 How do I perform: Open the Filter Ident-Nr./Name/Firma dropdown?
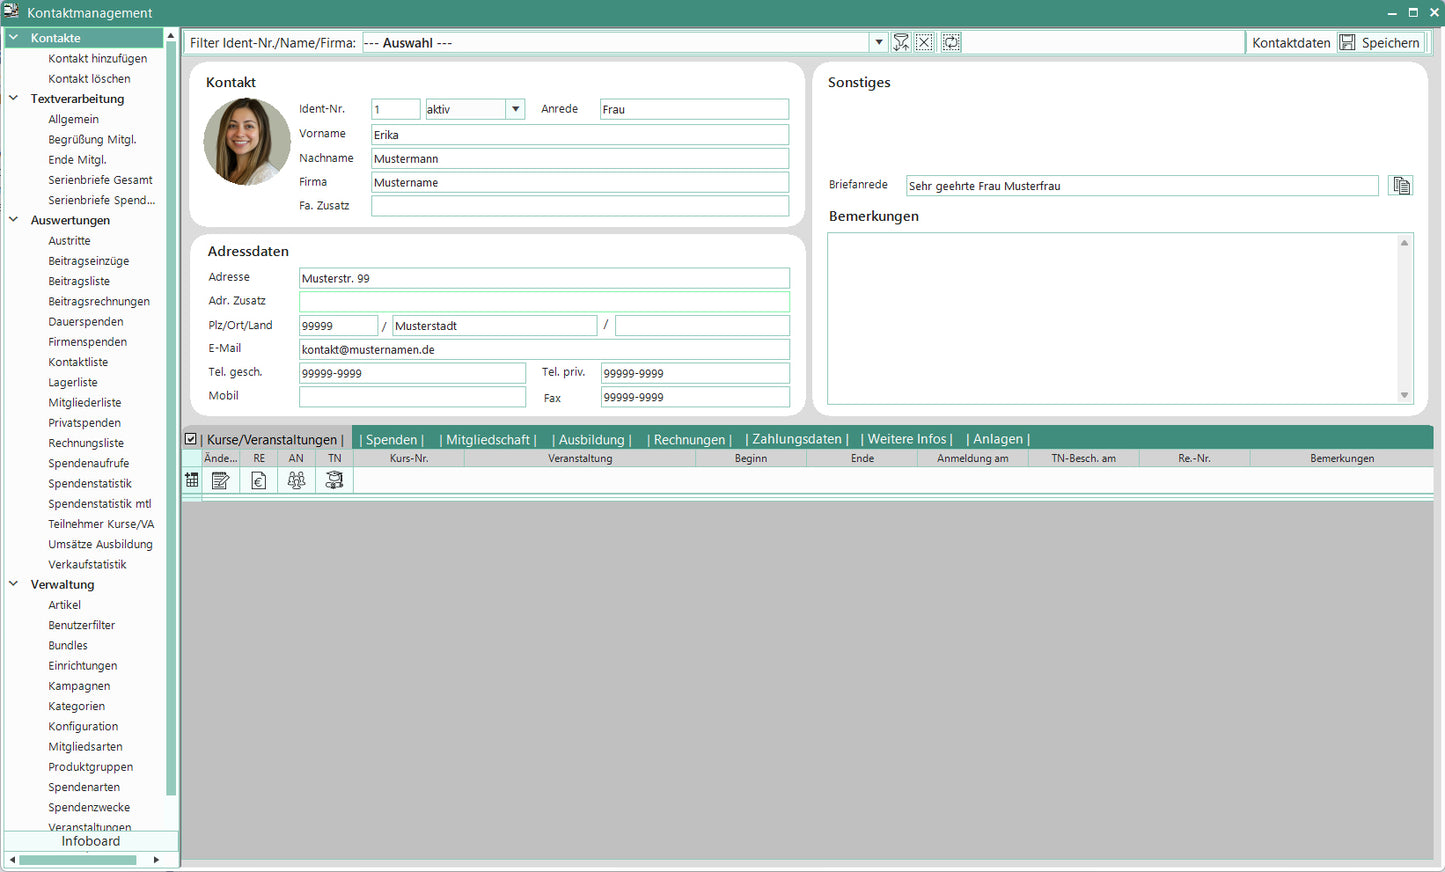pos(879,42)
